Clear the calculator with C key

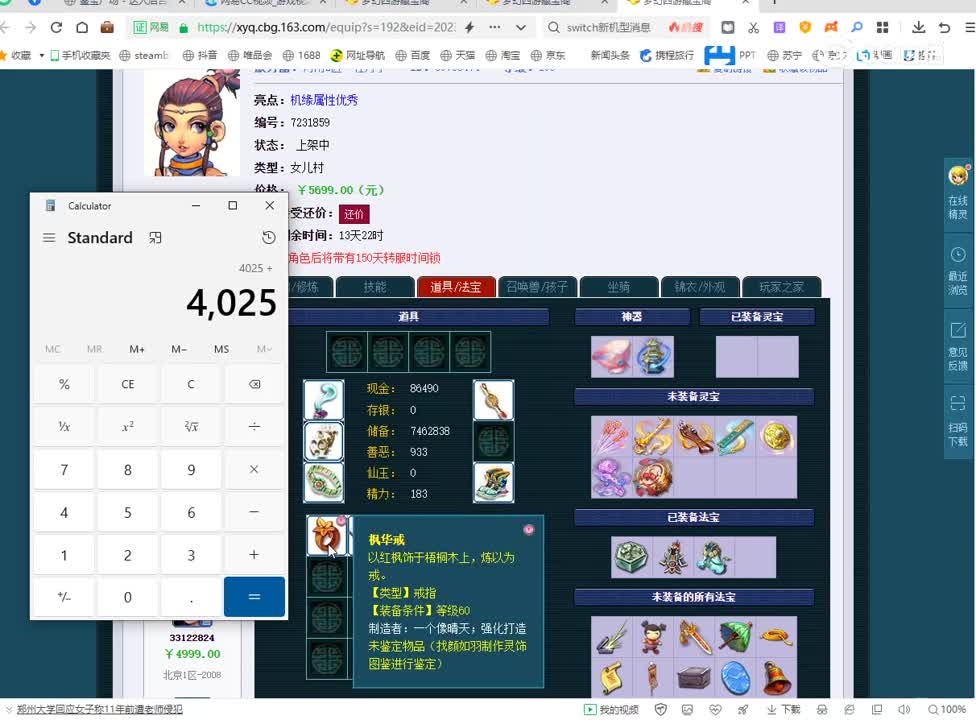pos(191,384)
